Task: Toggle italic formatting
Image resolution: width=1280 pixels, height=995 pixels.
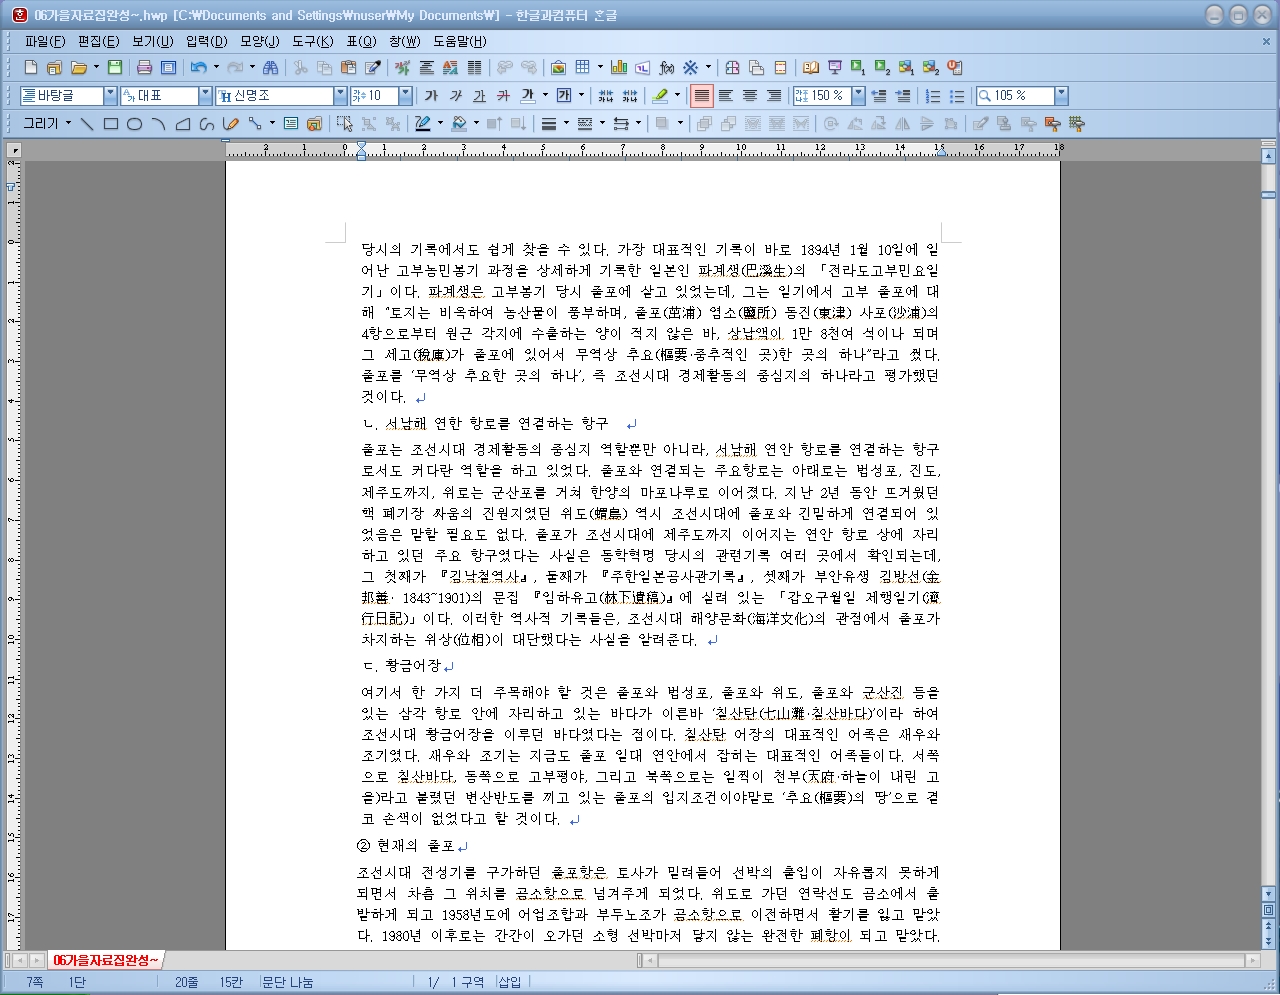Action: click(x=455, y=95)
